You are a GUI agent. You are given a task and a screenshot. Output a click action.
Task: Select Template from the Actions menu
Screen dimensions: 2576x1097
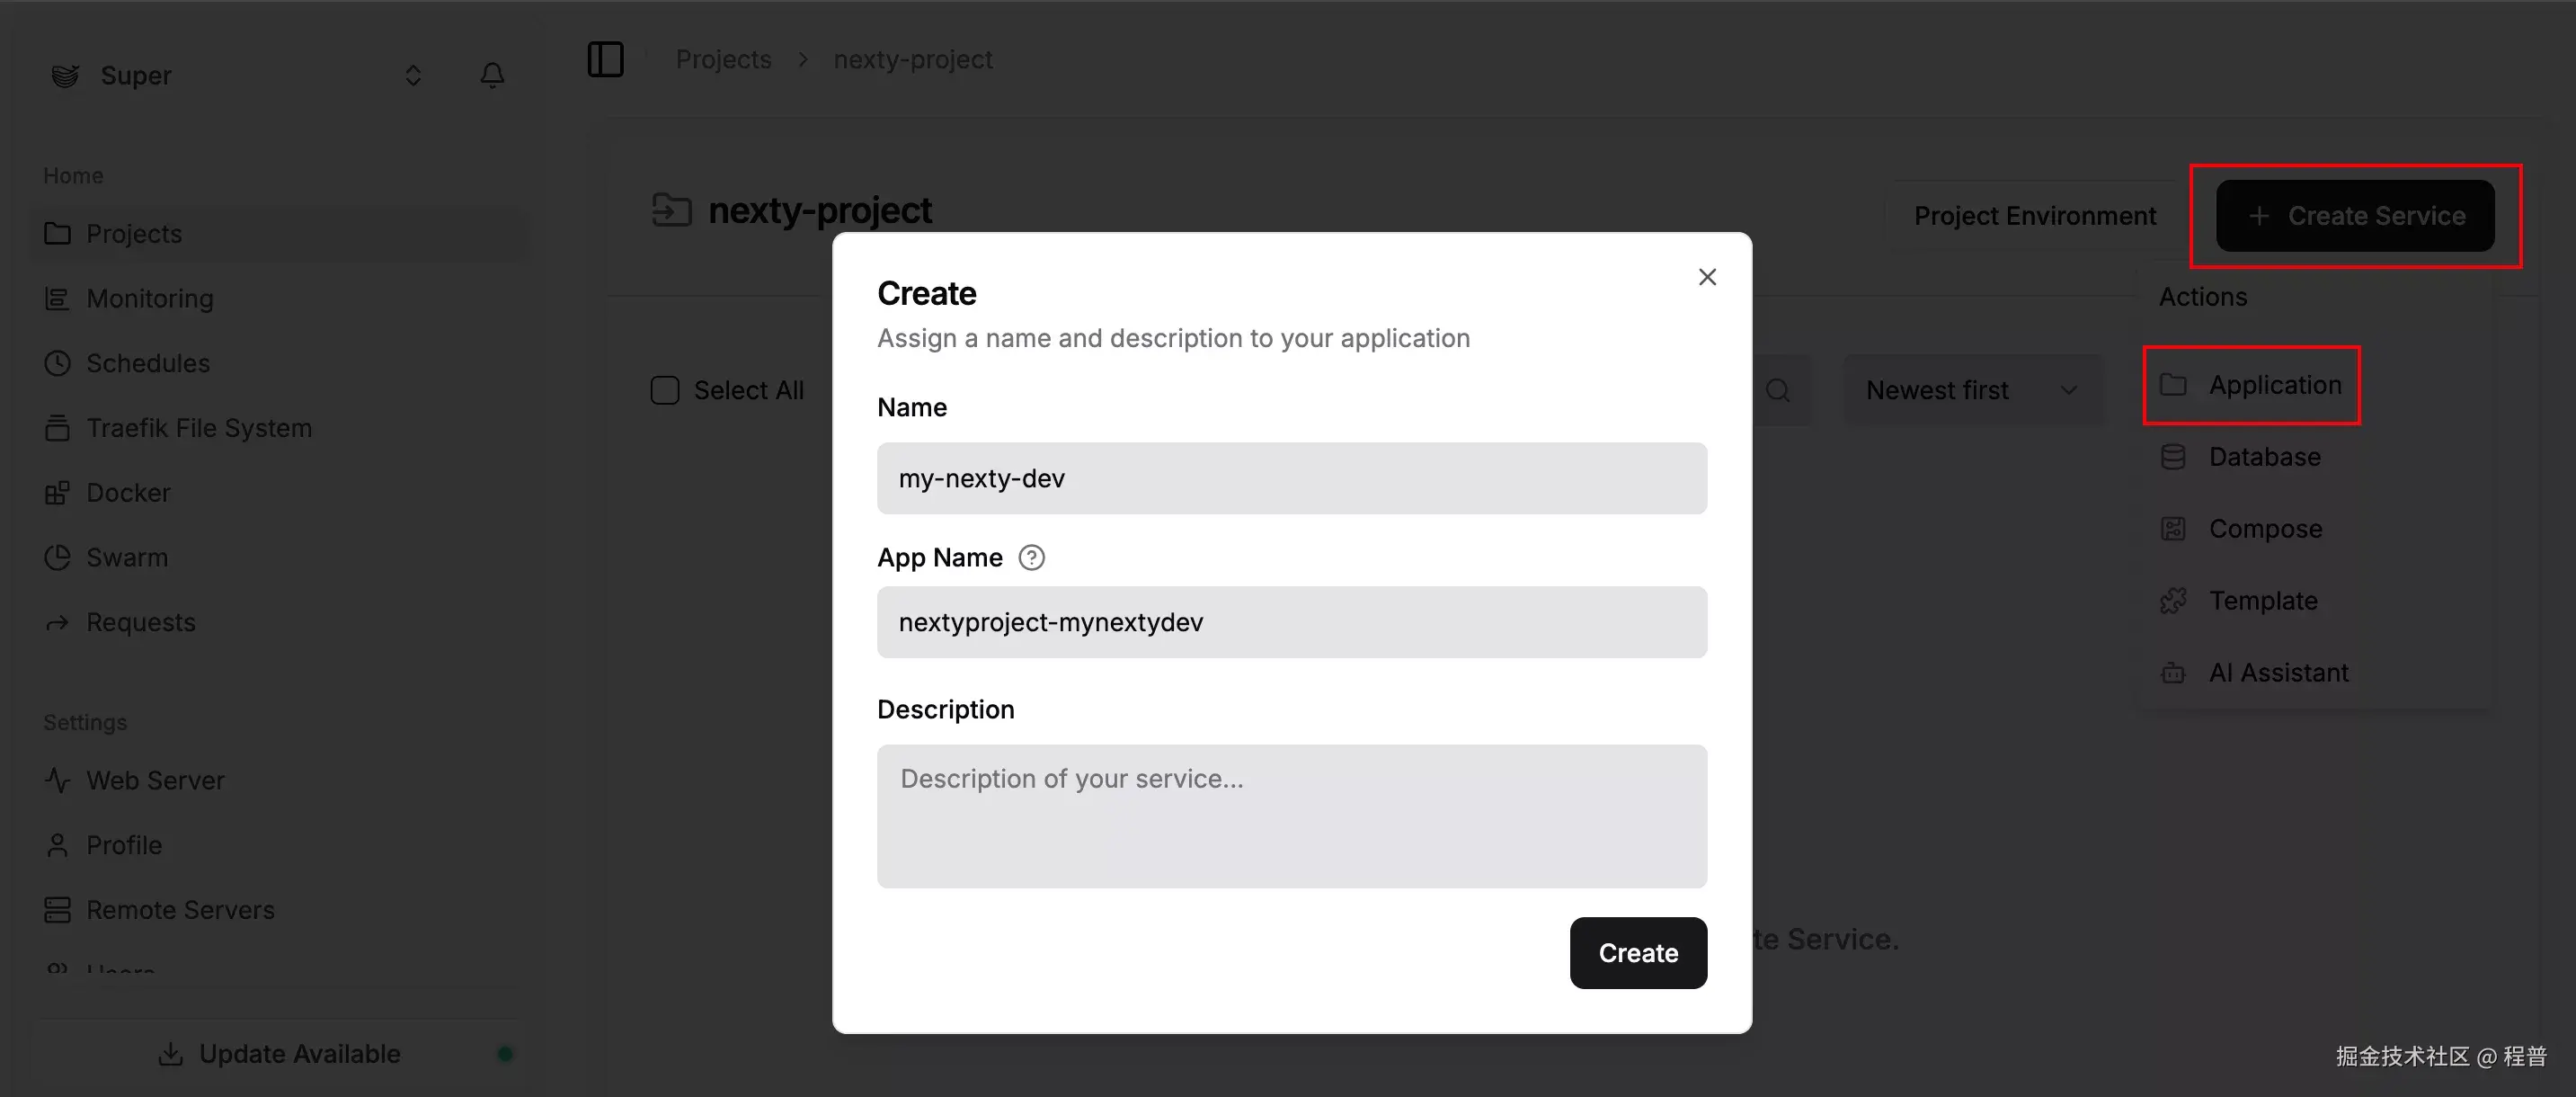coord(2262,600)
